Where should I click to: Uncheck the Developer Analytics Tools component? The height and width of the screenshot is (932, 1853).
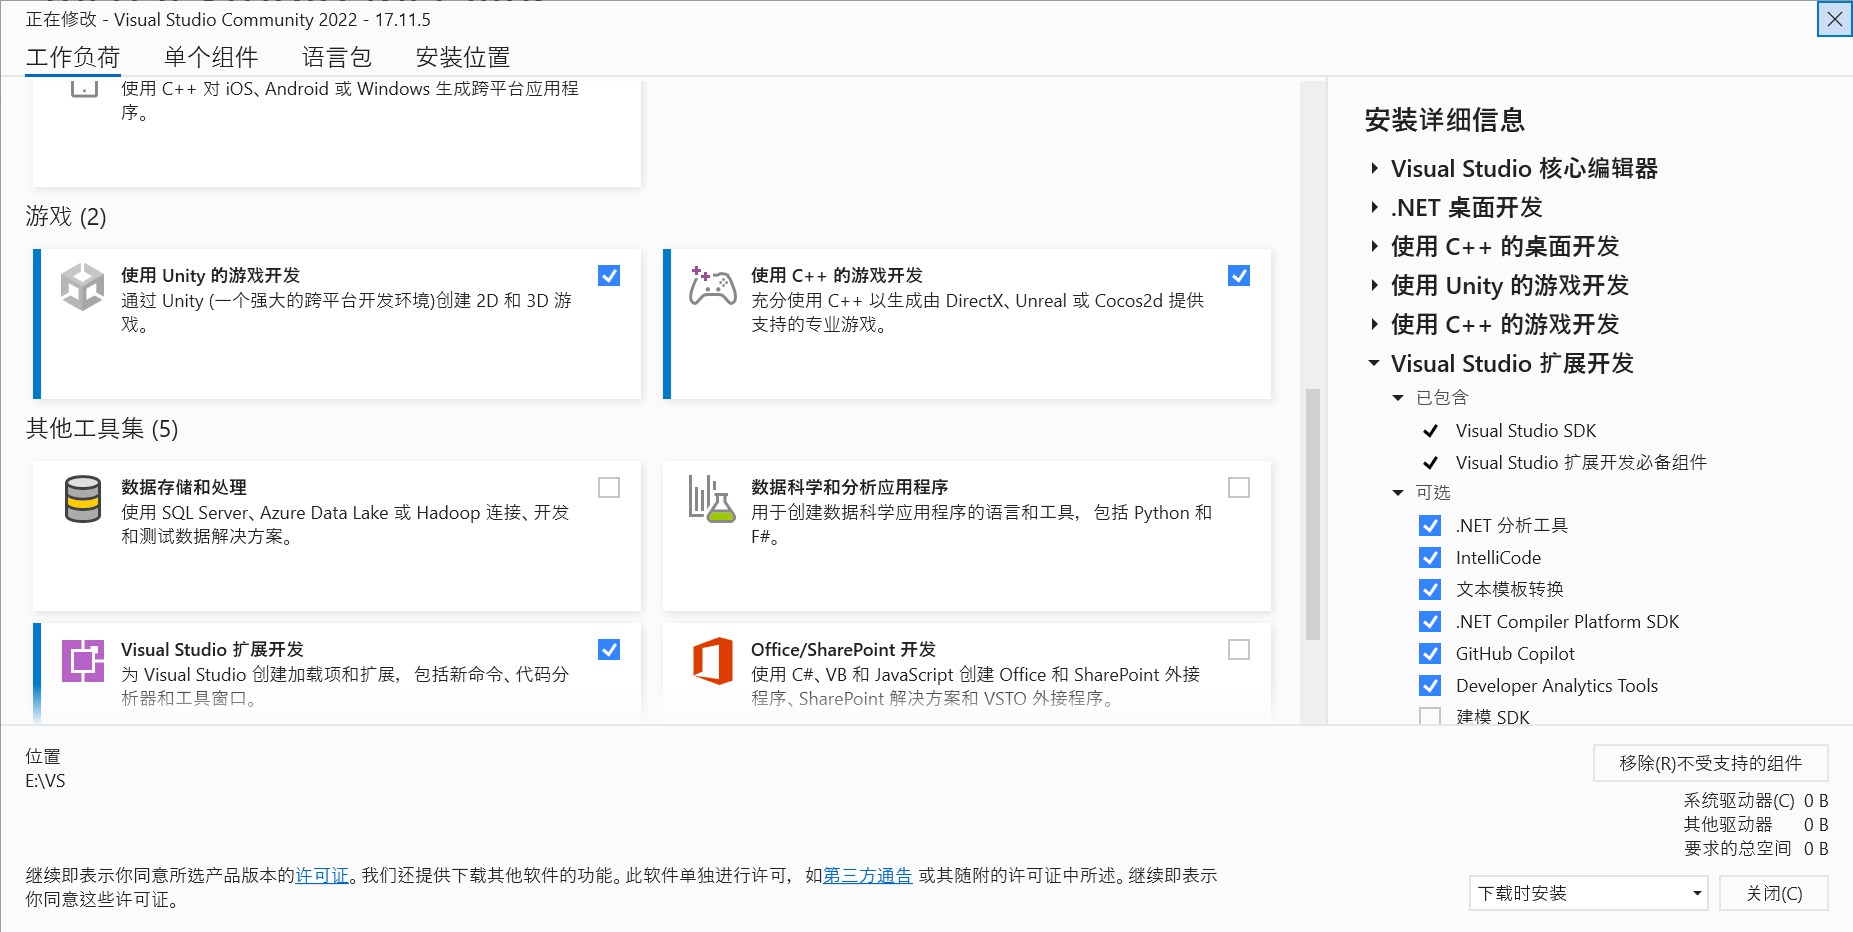1430,686
